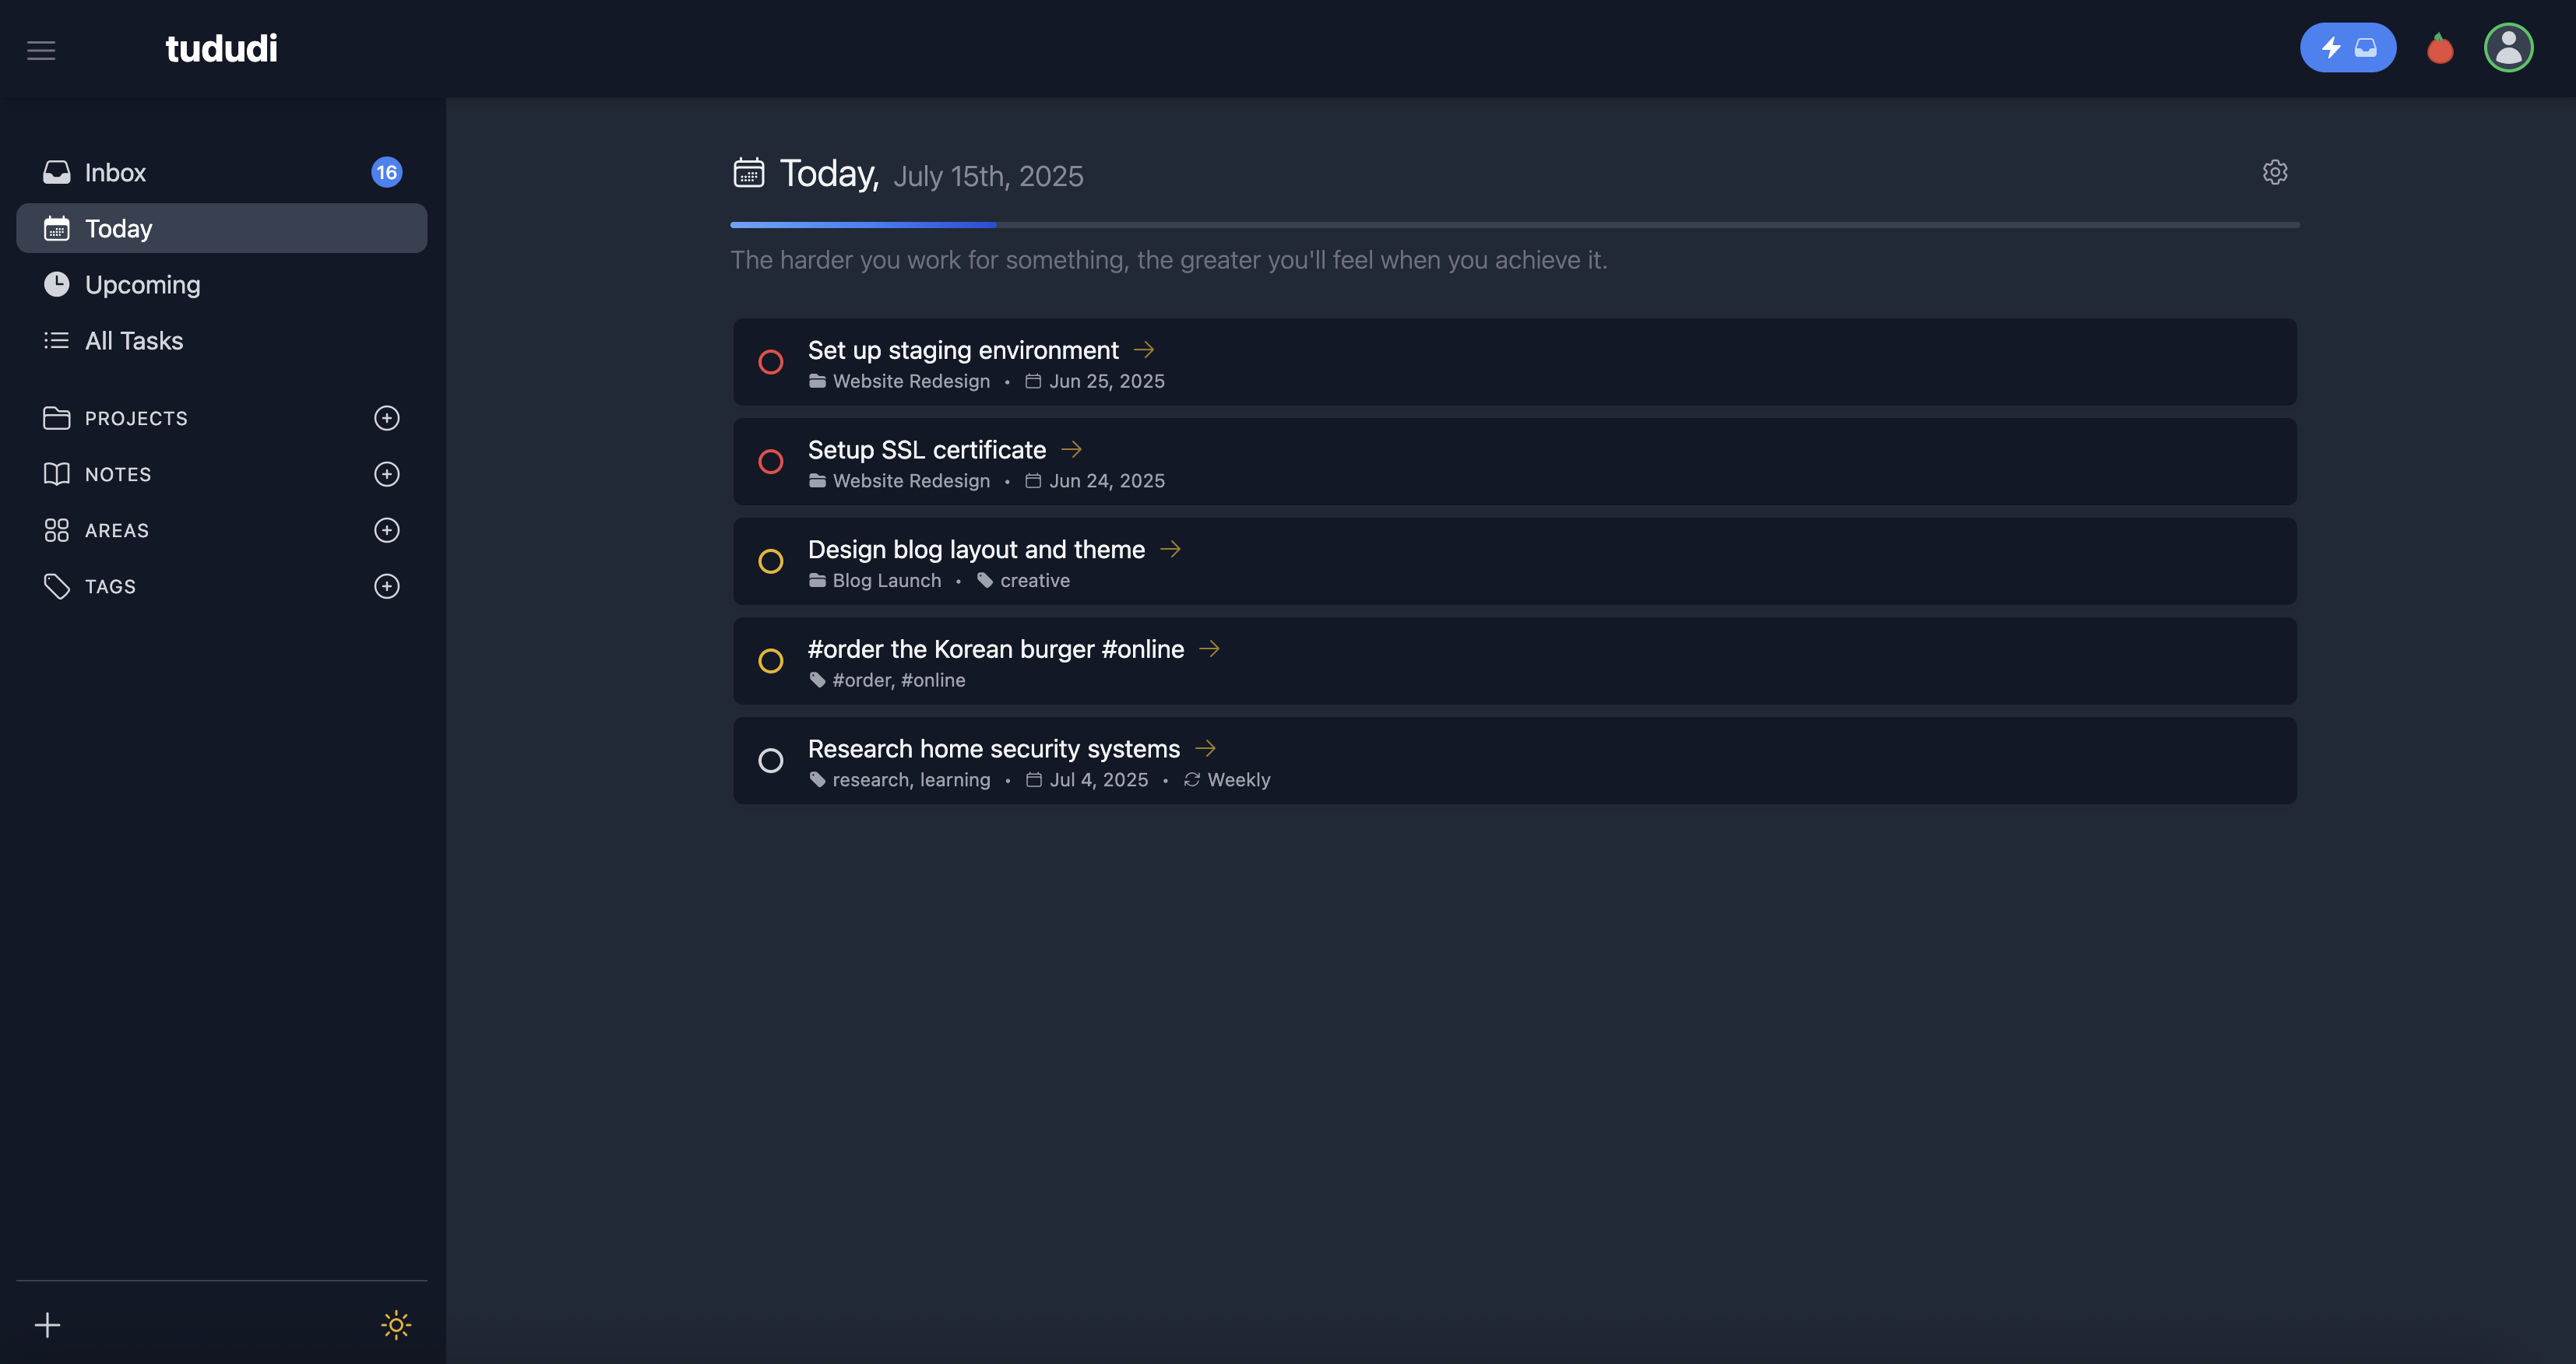This screenshot has width=2576, height=1364.
Task: Open Research home security systems details arrow
Action: point(1207,747)
